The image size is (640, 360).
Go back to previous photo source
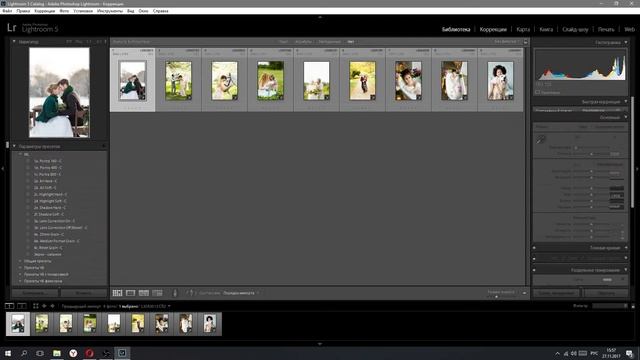point(44,306)
